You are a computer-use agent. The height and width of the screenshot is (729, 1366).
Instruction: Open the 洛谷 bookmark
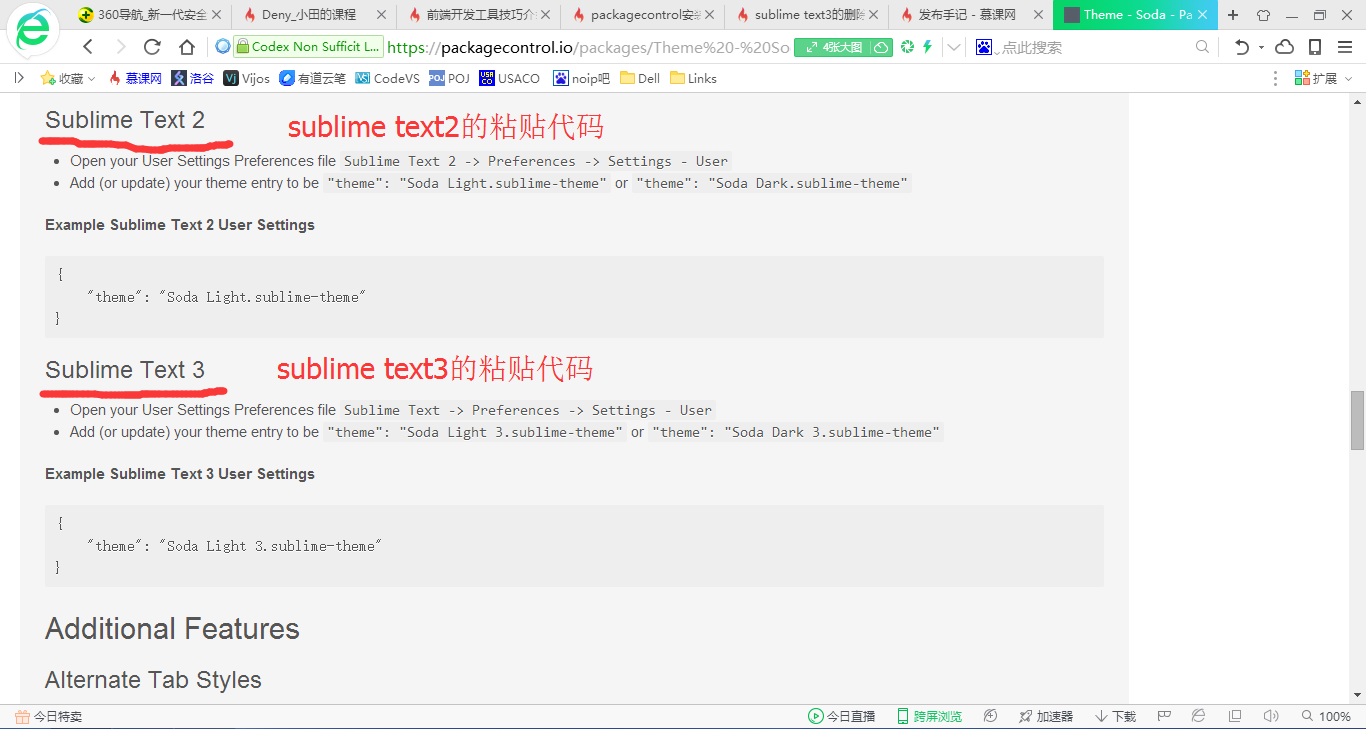click(x=193, y=78)
